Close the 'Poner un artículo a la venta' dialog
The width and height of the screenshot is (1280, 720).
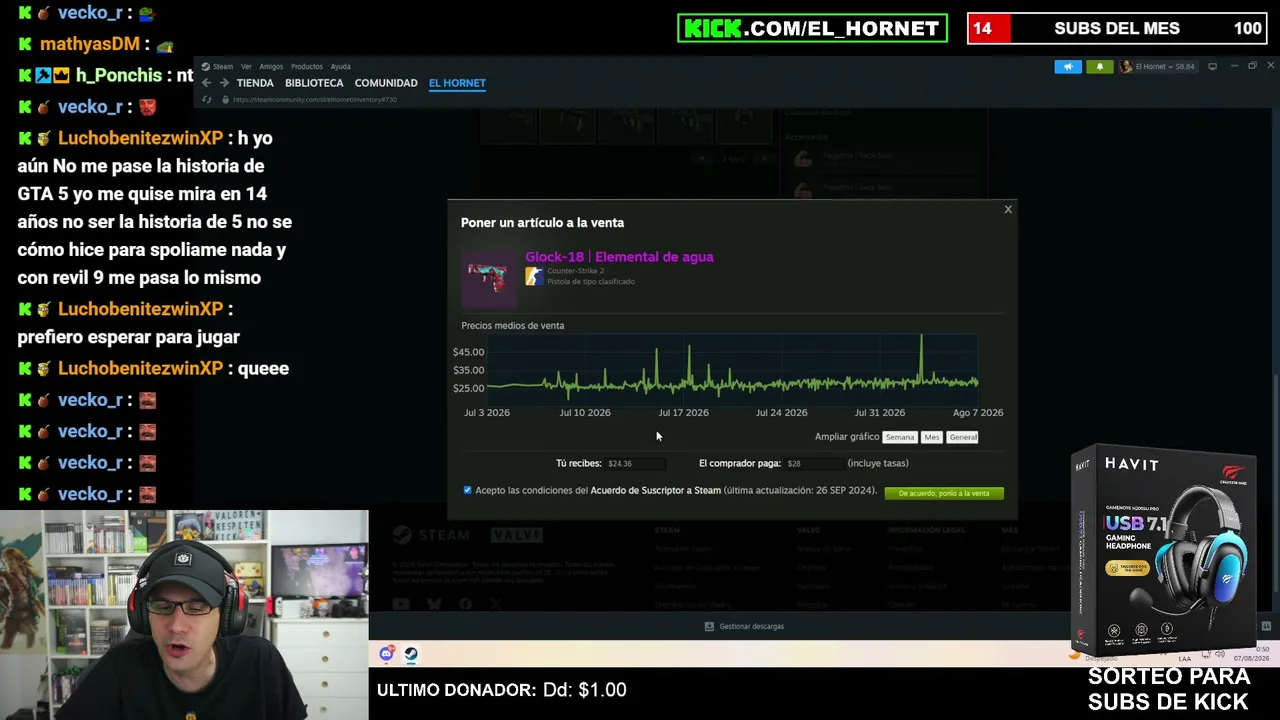click(1008, 209)
